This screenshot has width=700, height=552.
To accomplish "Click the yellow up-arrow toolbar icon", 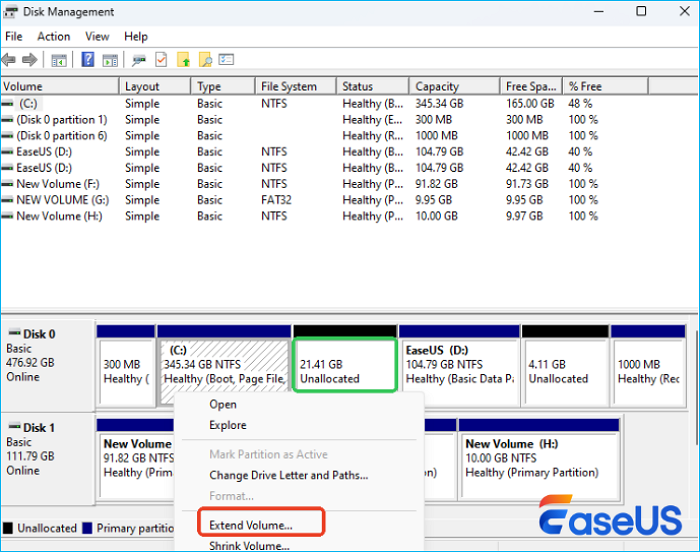I will click(183, 60).
